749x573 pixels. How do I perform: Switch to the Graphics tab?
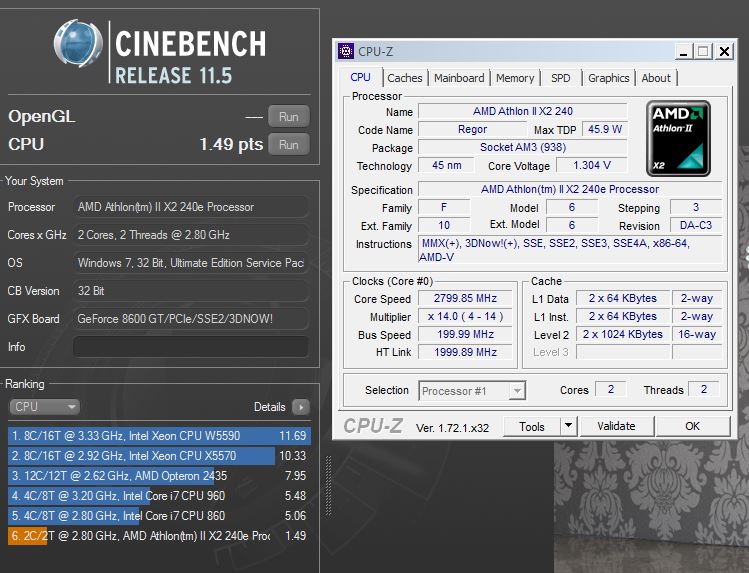[609, 78]
